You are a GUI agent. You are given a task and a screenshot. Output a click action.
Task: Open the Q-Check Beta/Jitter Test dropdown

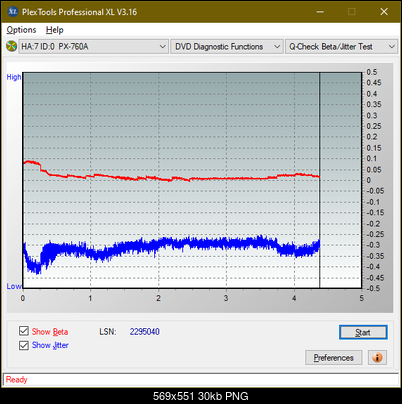coord(341,47)
